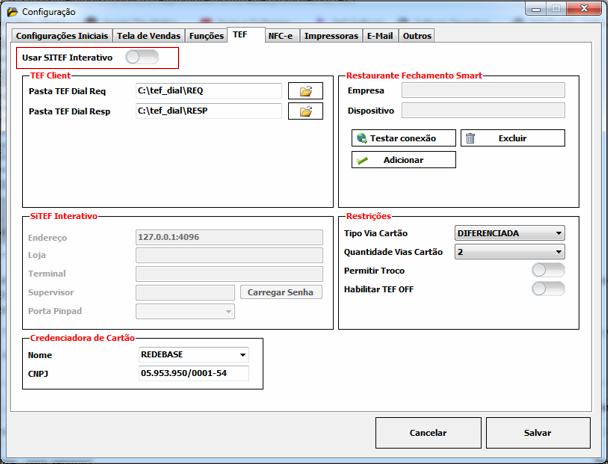Screen dimensions: 608x464
Task: Click the Testar conexão button
Action: tap(403, 138)
